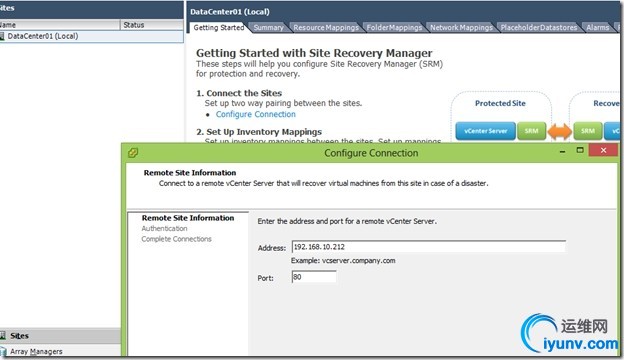624x360 pixels.
Task: Click the Address input field
Action: click(x=428, y=247)
